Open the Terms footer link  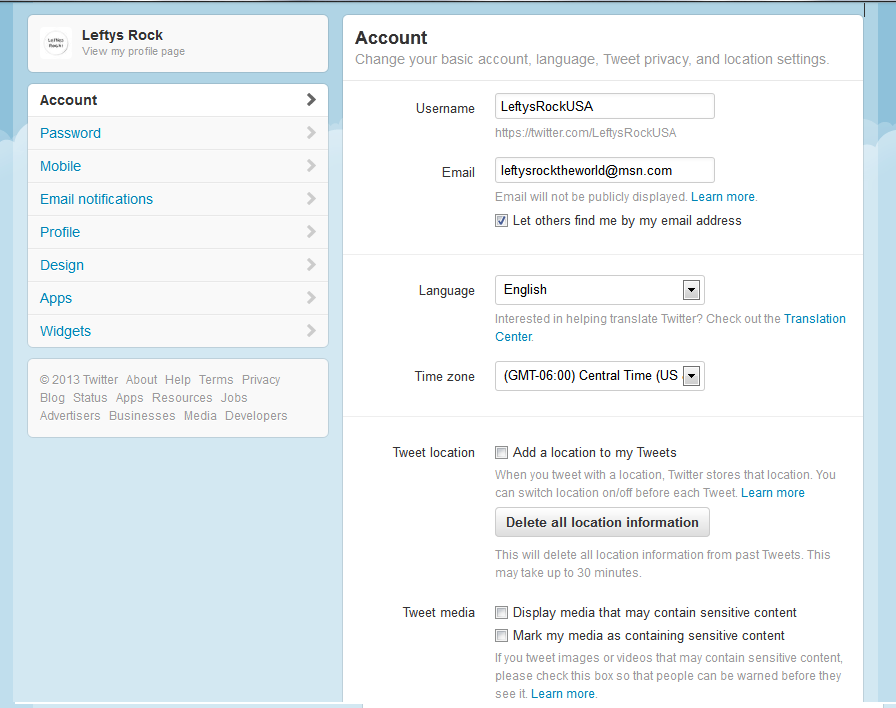216,380
